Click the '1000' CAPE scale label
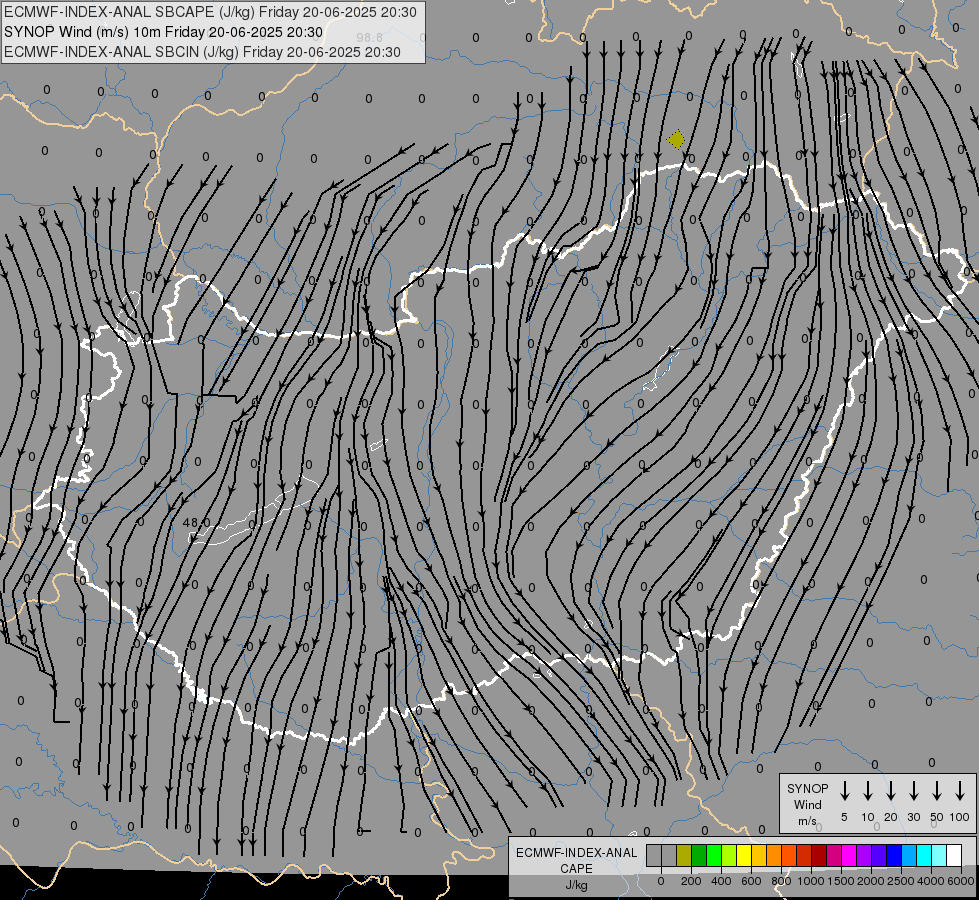 [811, 881]
